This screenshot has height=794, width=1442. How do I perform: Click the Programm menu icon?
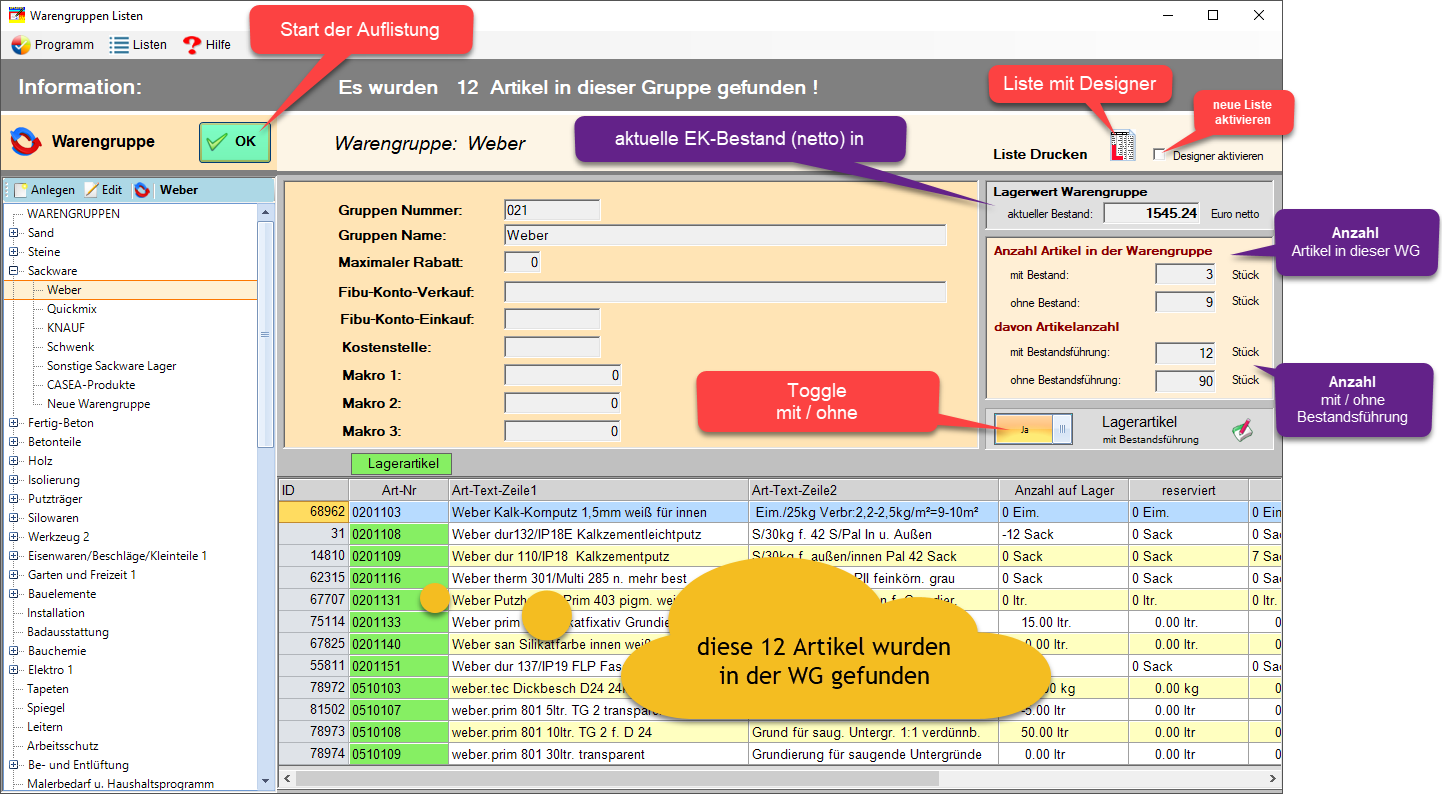[x=20, y=45]
